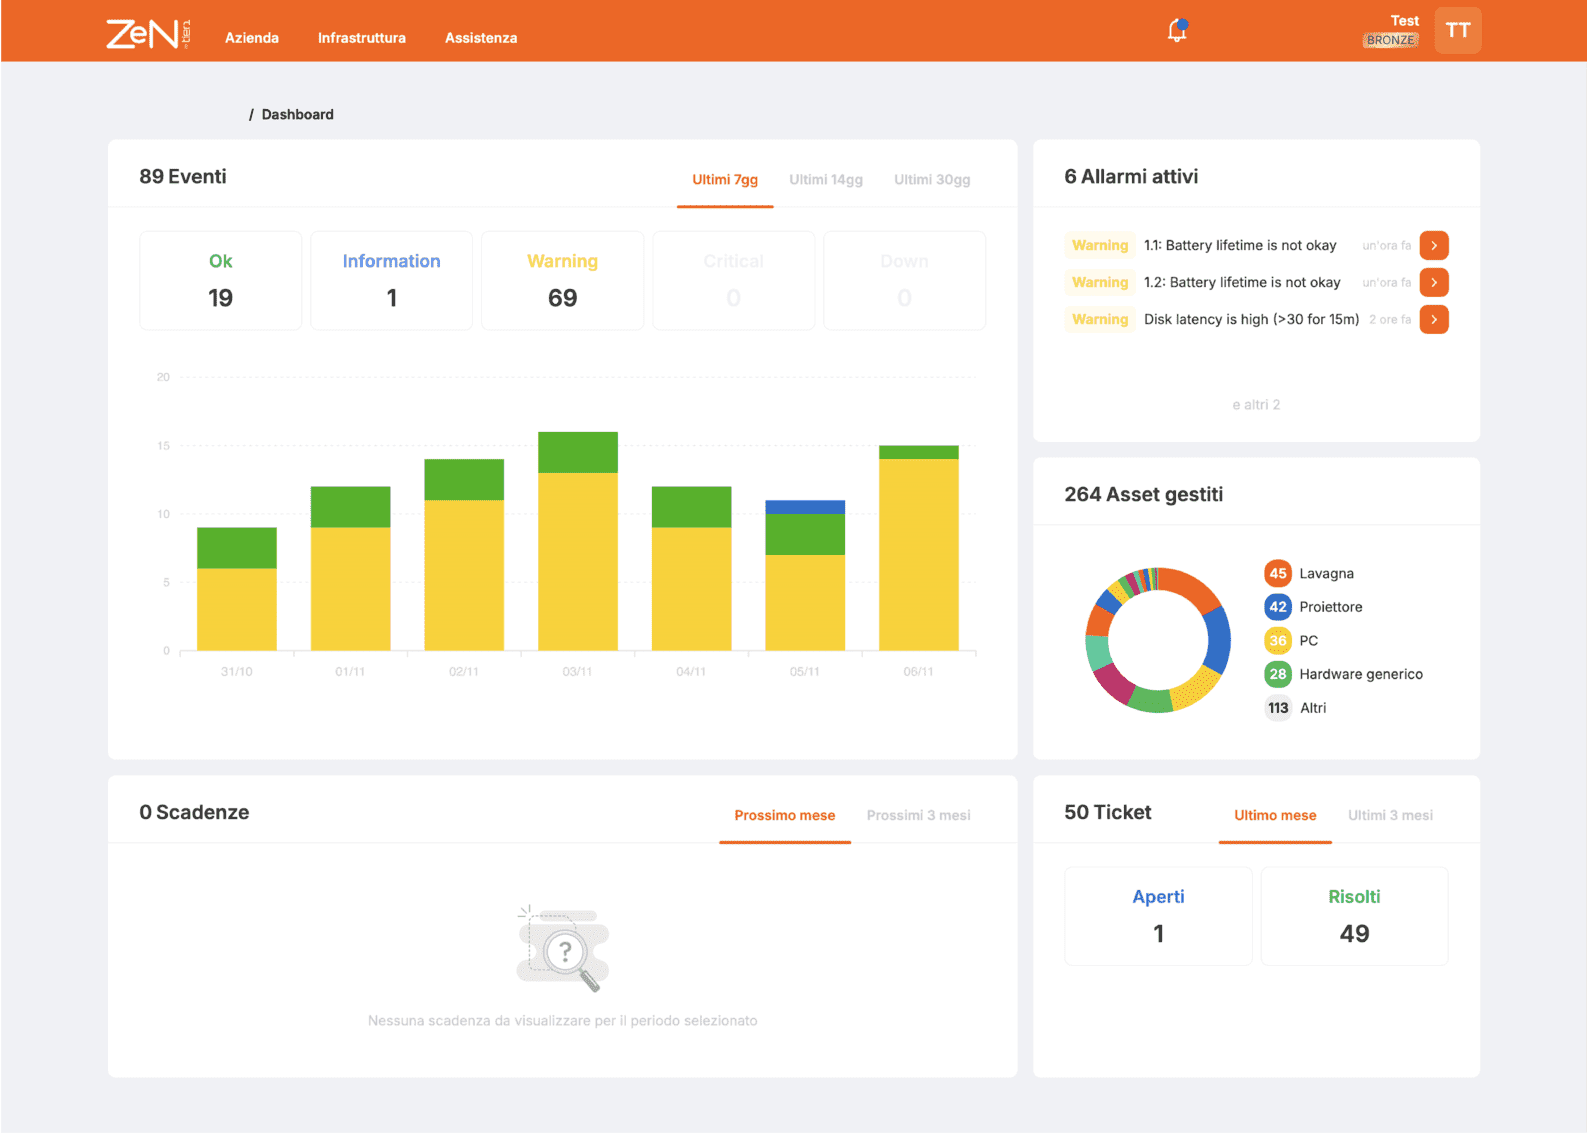Click the Proiettore 42 legend badge
The width and height of the screenshot is (1587, 1134).
1277,607
